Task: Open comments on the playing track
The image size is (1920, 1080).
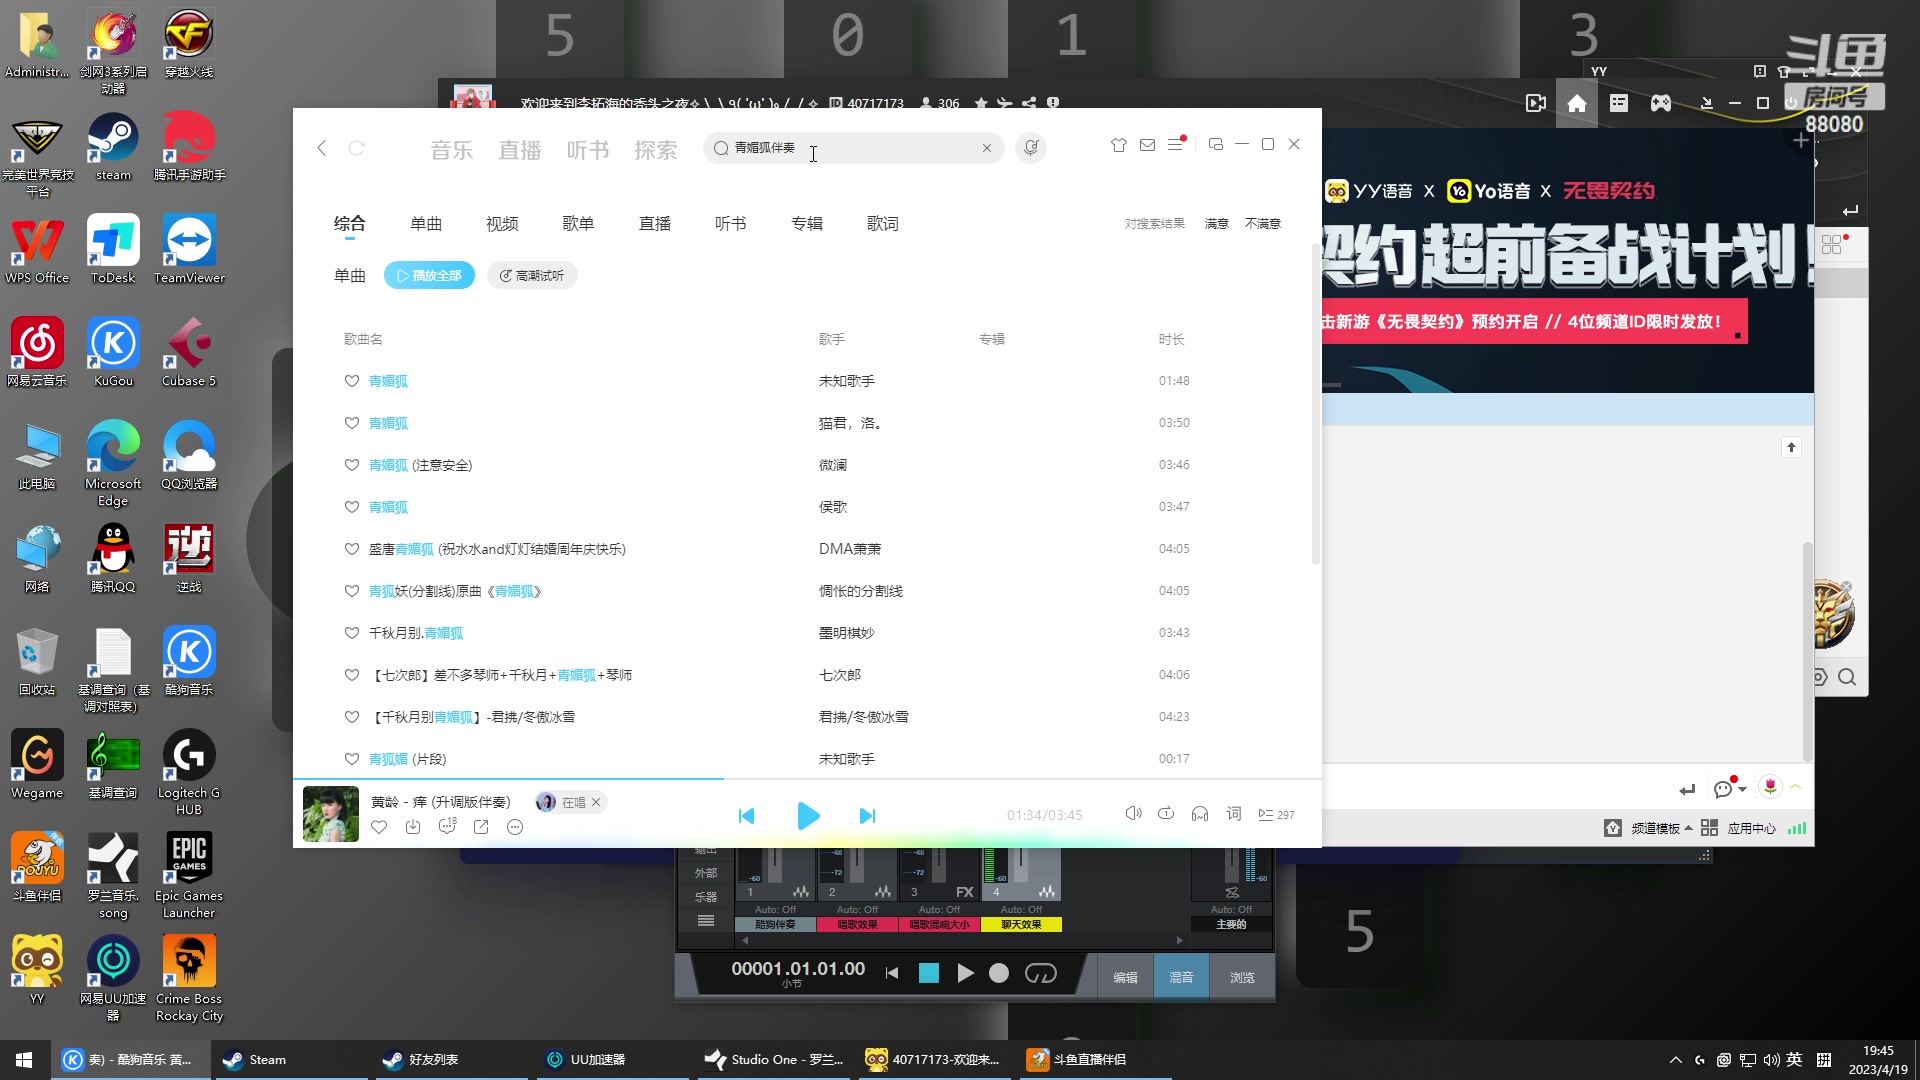Action: (448, 827)
